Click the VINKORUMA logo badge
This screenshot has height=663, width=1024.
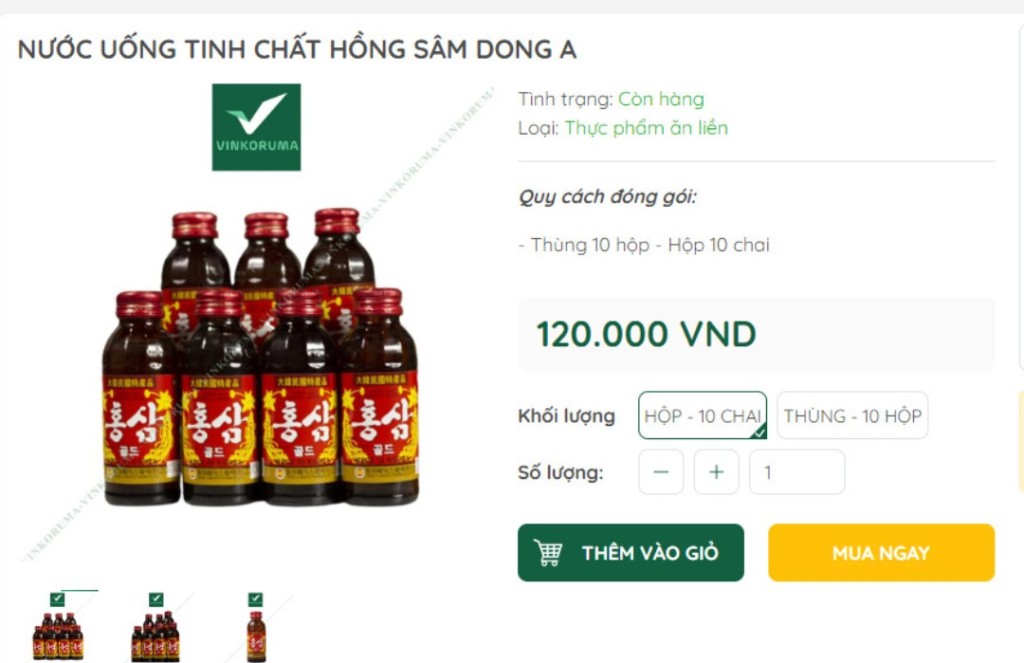click(x=256, y=127)
